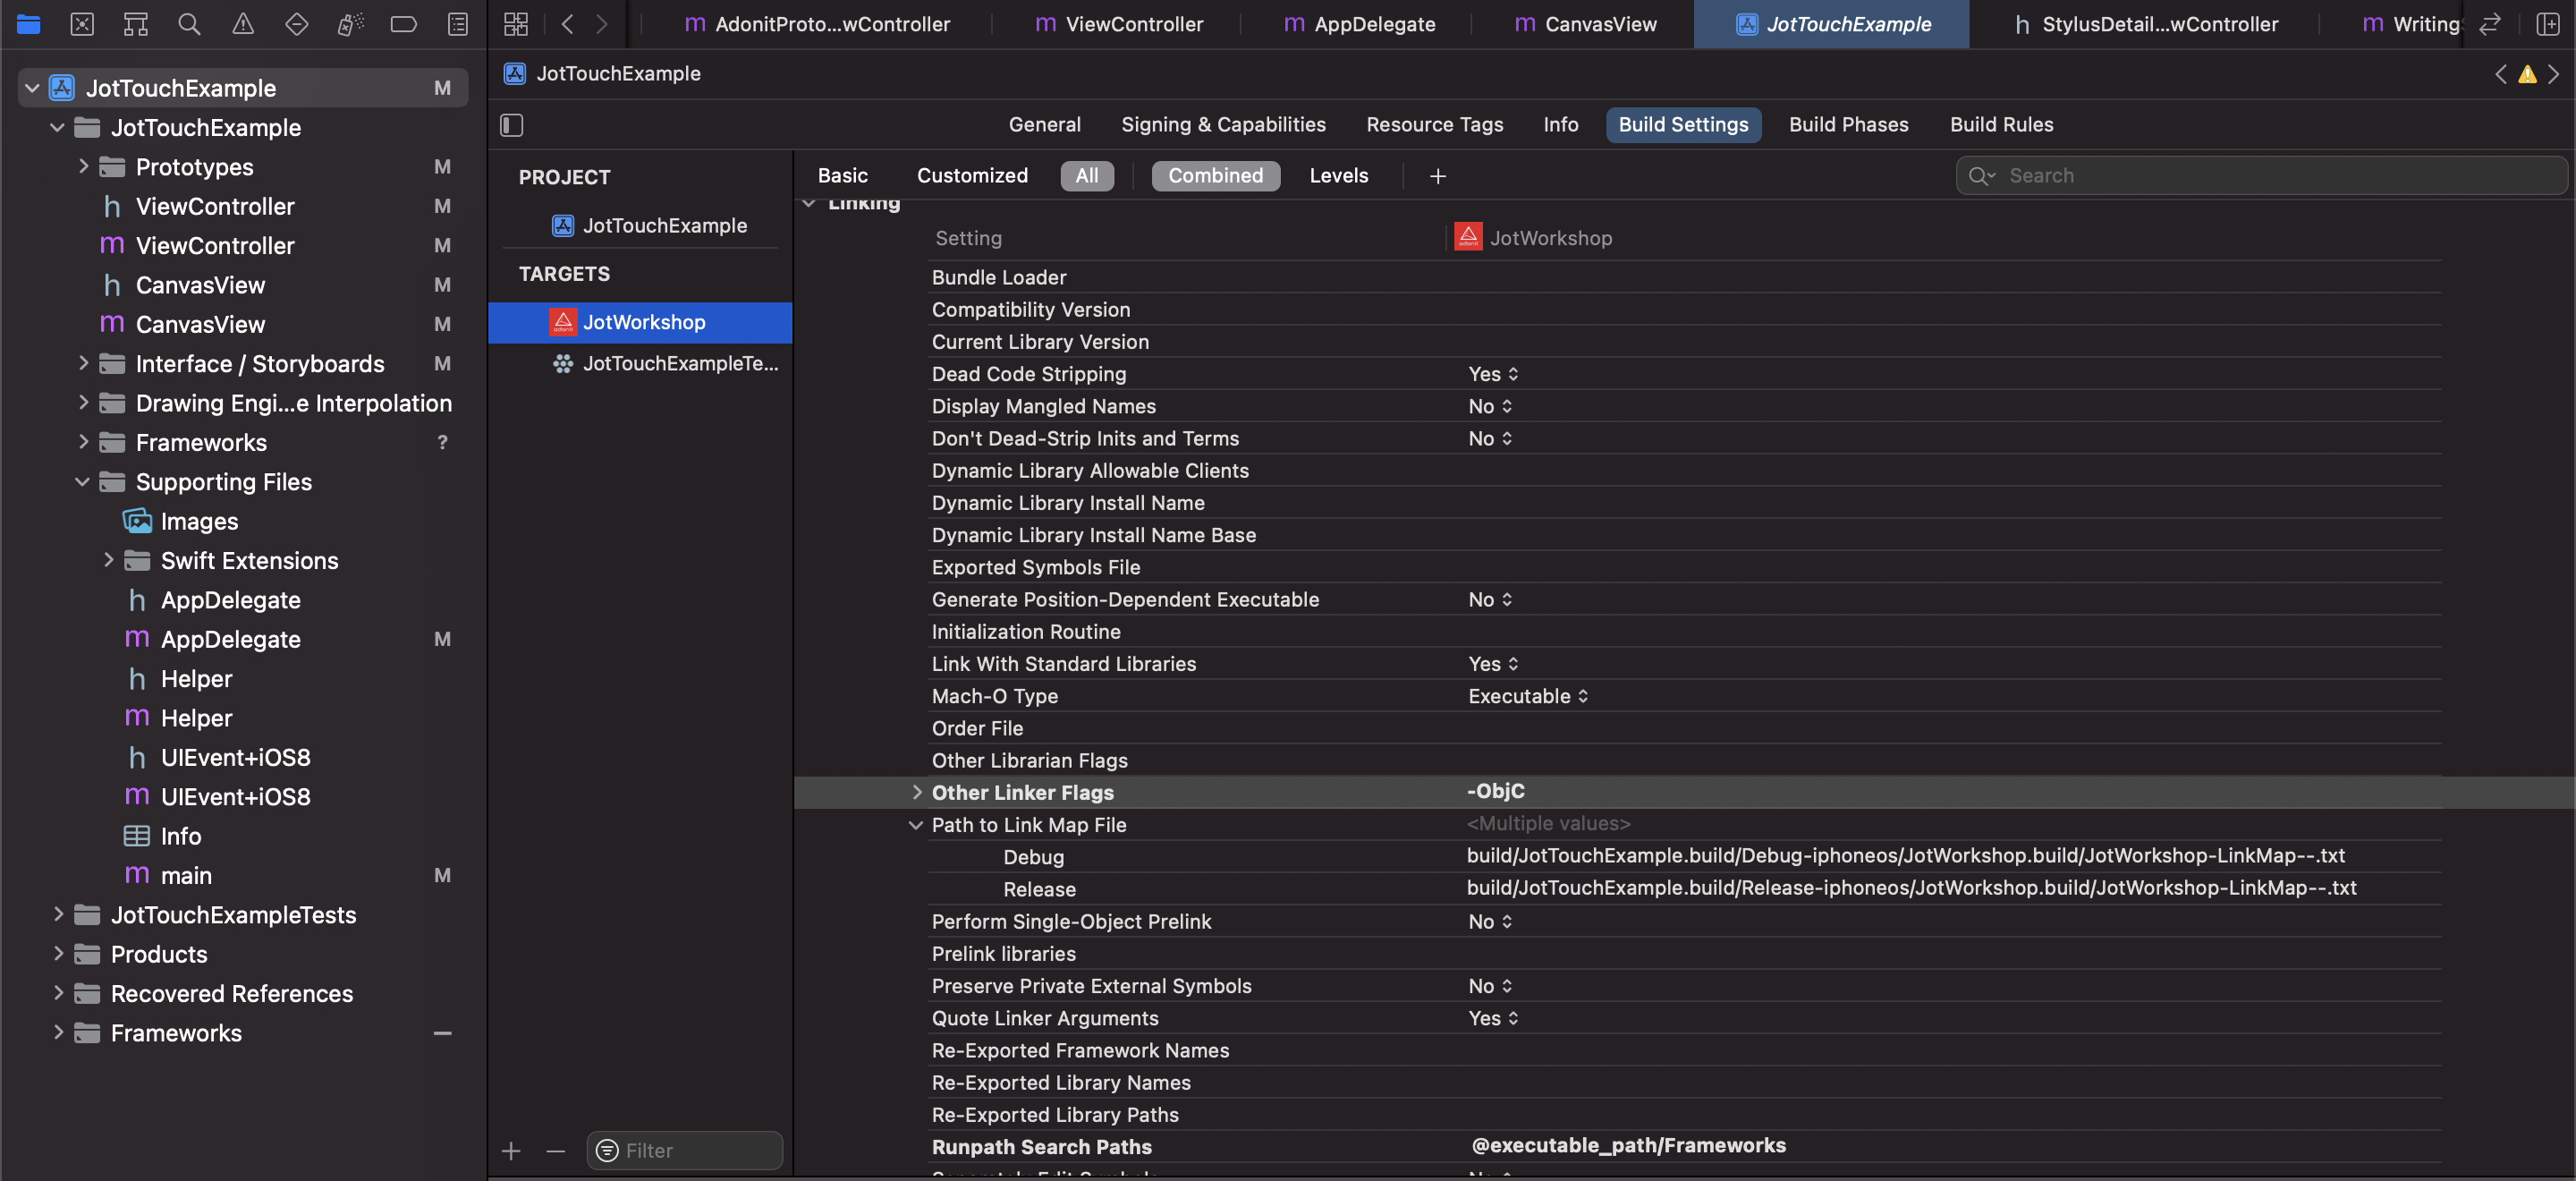Select Runpath Search Paths value
This screenshot has height=1181, width=2576.
click(1628, 1146)
